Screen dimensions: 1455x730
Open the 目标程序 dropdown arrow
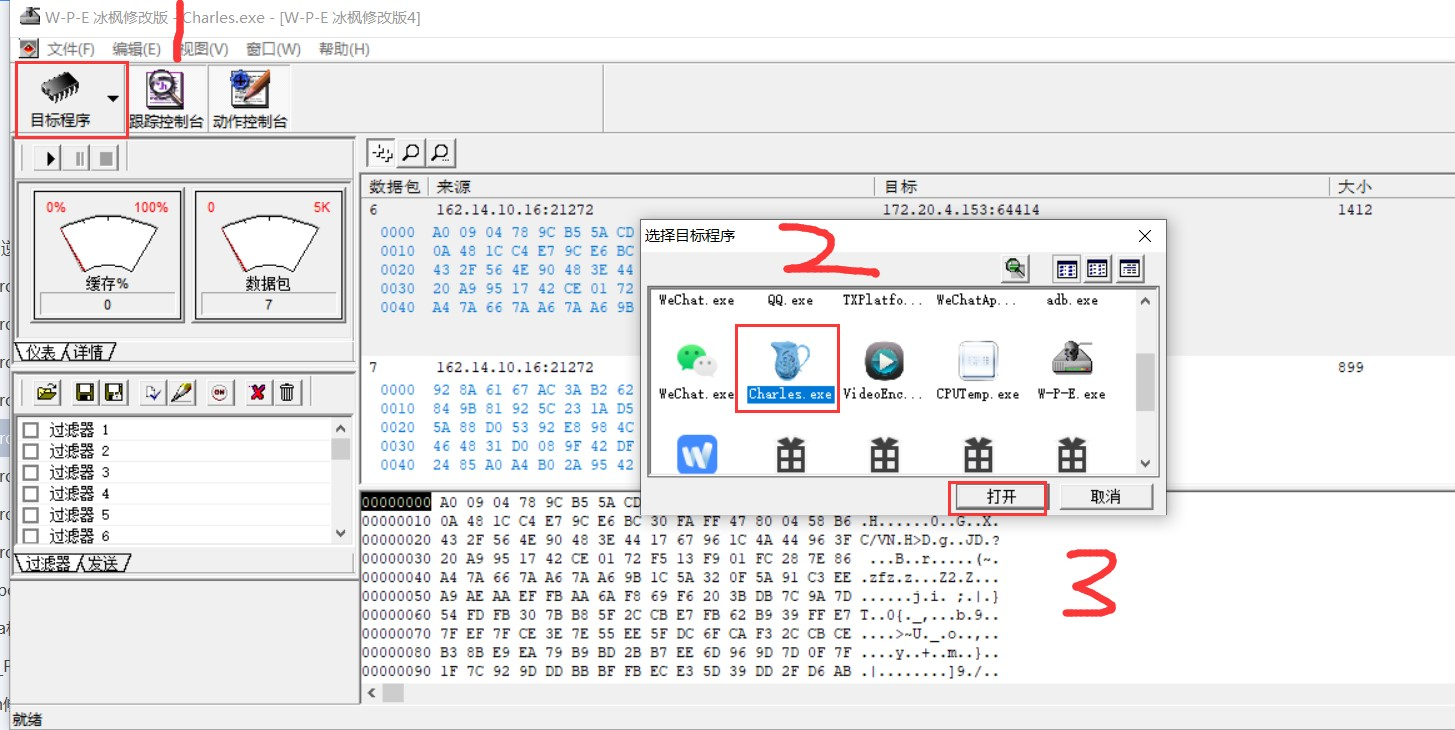click(113, 99)
